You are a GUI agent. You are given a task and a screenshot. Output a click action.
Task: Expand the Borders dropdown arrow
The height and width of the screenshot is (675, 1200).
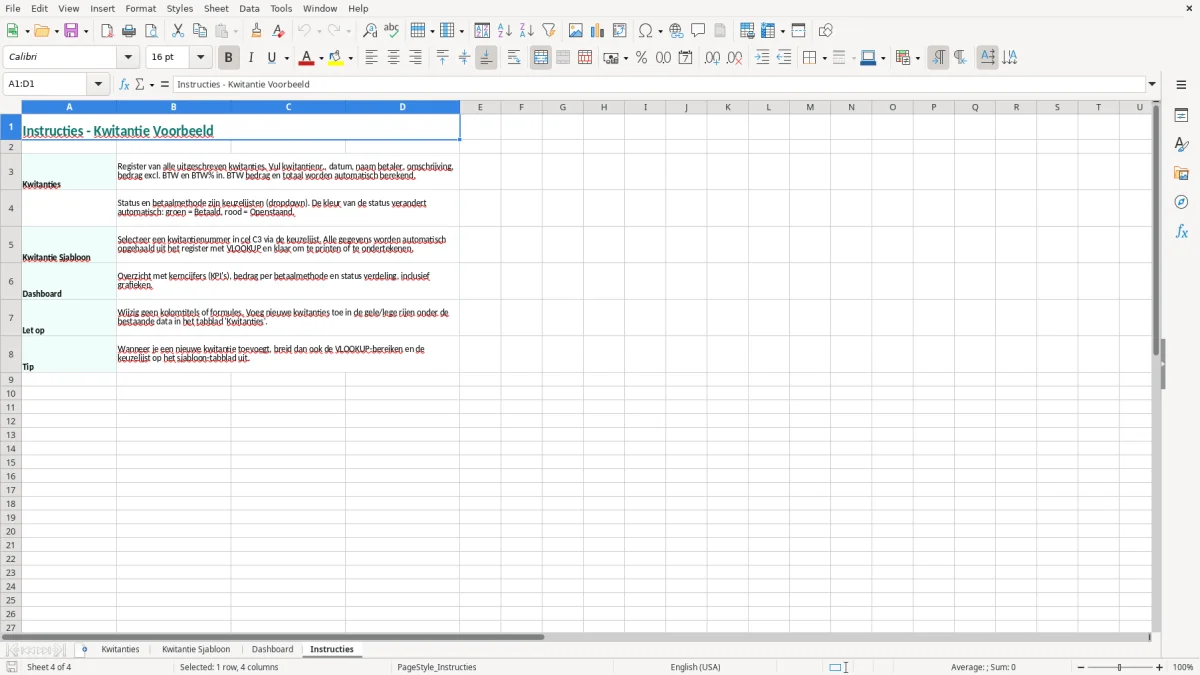click(824, 58)
